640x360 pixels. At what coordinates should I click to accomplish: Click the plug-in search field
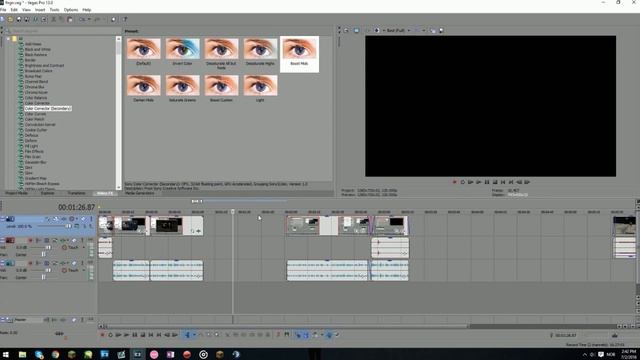(63, 31)
